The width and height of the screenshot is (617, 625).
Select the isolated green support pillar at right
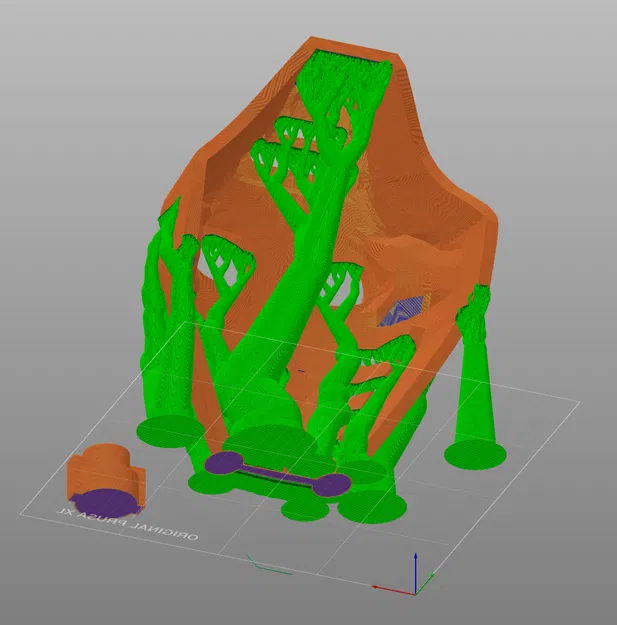point(476,379)
